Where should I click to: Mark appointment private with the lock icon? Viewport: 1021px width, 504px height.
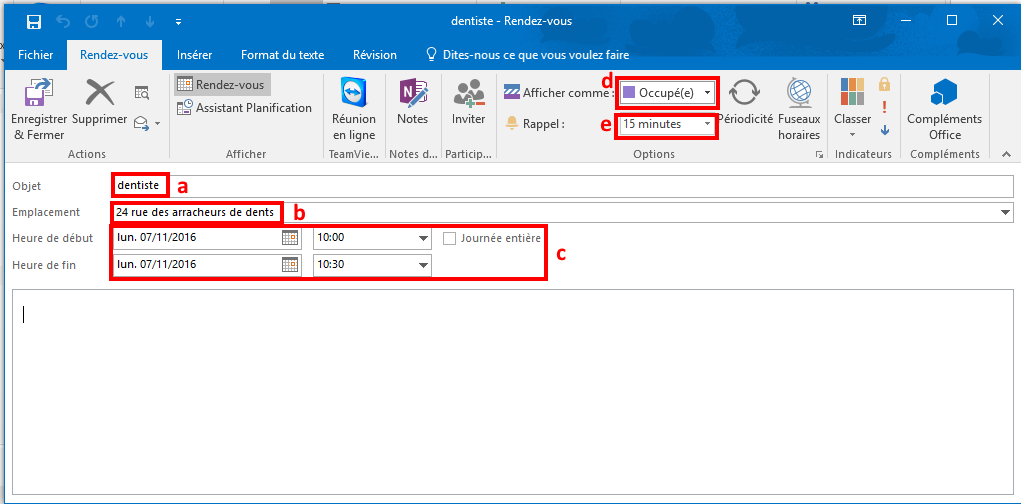tap(884, 85)
